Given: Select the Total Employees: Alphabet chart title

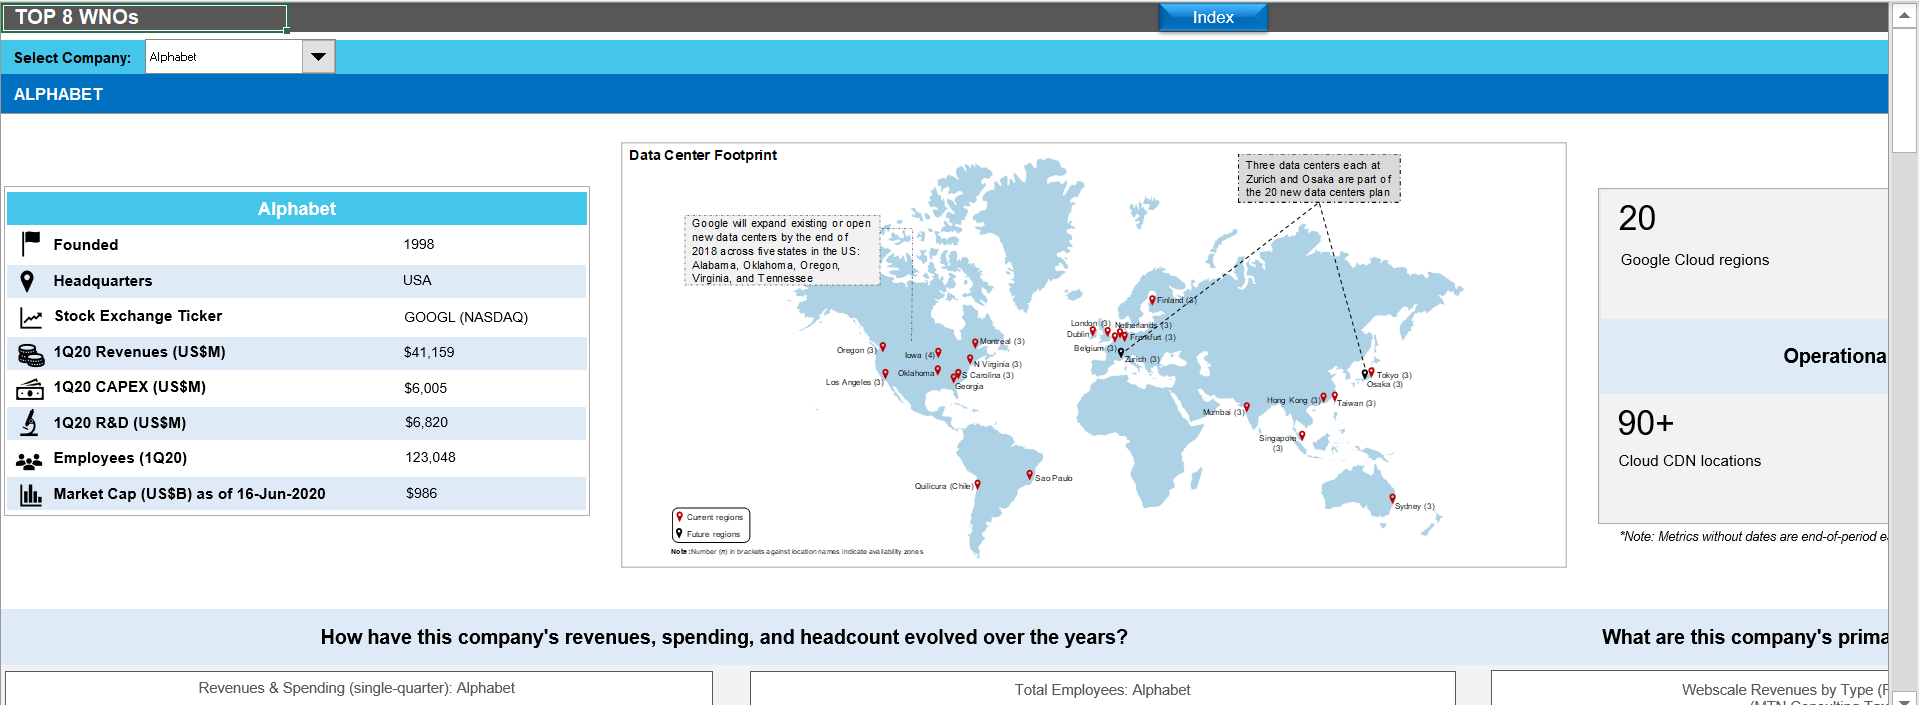Looking at the screenshot, I should 1102,690.
